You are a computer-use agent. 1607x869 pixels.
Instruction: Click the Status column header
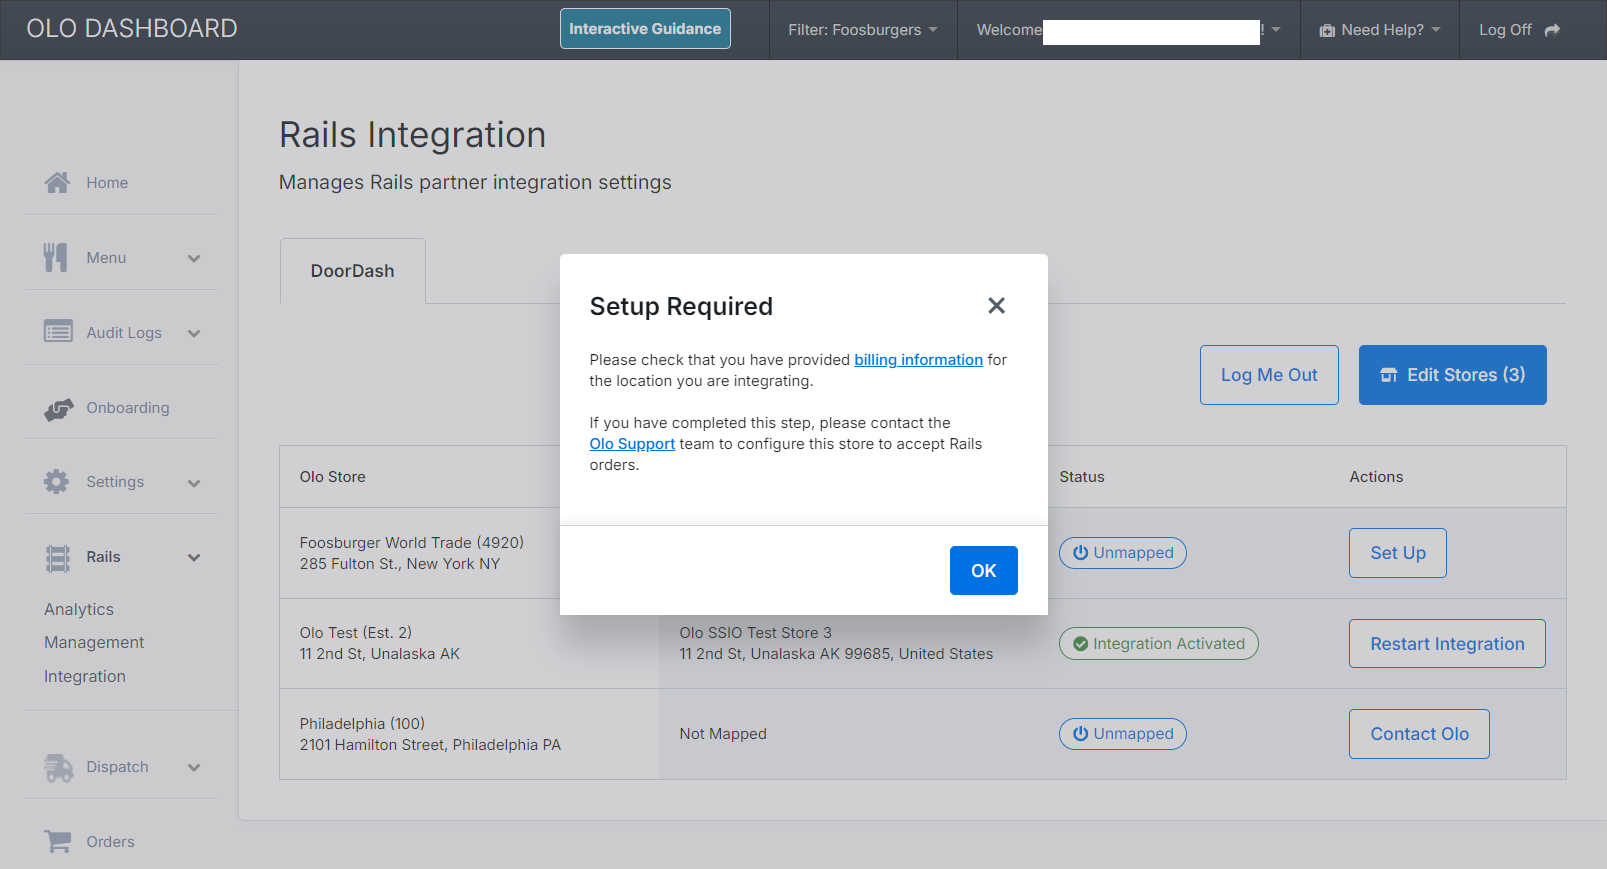[1082, 477]
